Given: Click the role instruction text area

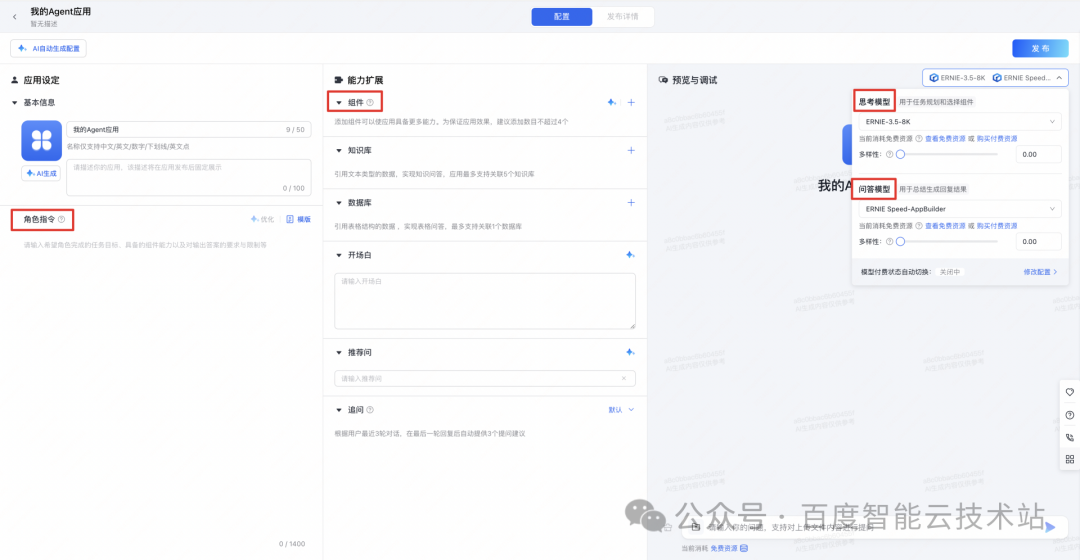Looking at the screenshot, I should click(161, 386).
